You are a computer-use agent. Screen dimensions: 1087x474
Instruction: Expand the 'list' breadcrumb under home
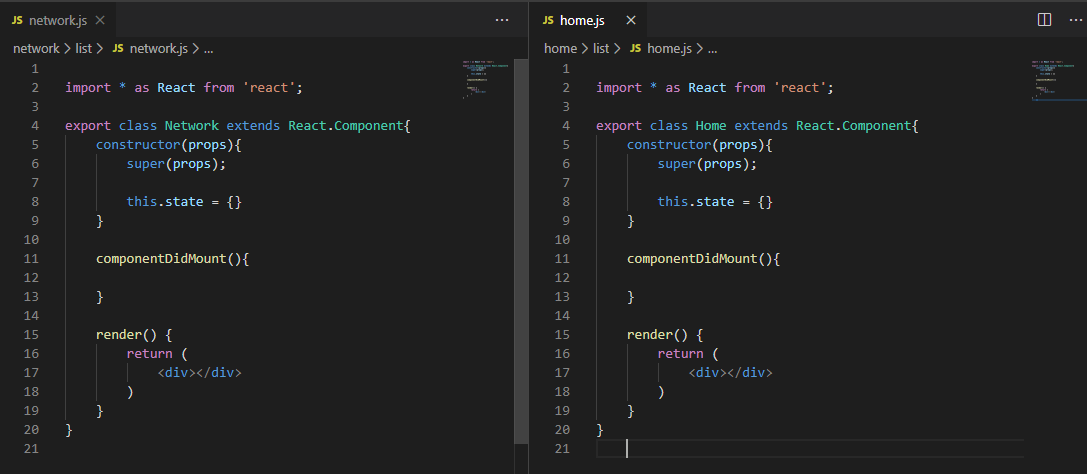(601, 48)
